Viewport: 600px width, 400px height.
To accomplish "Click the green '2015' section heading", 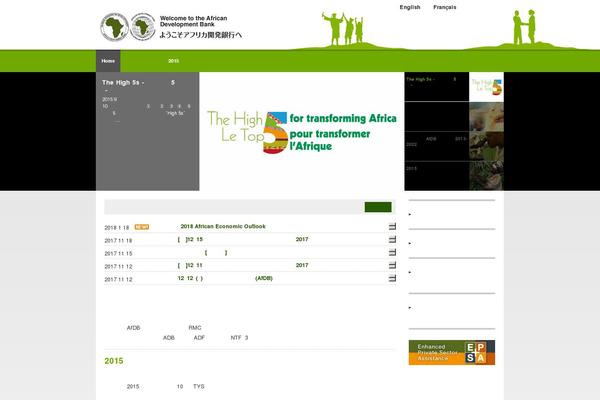I will tap(114, 361).
